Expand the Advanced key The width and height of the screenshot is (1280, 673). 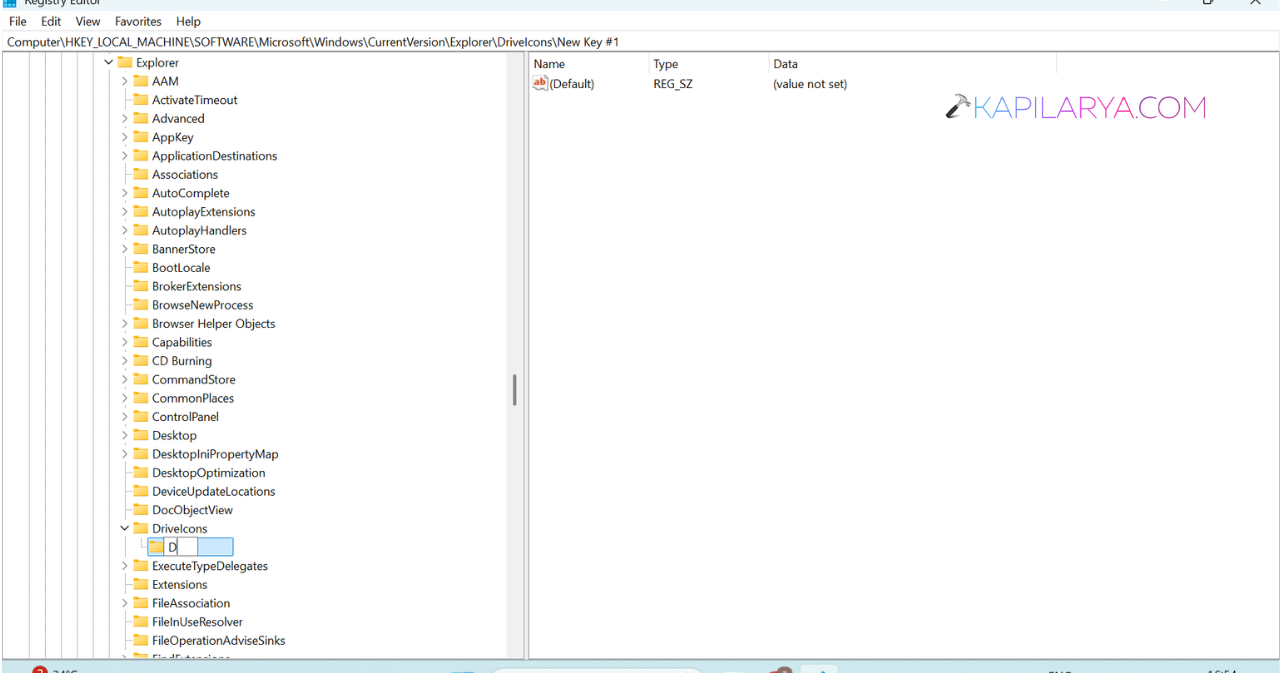tap(125, 119)
